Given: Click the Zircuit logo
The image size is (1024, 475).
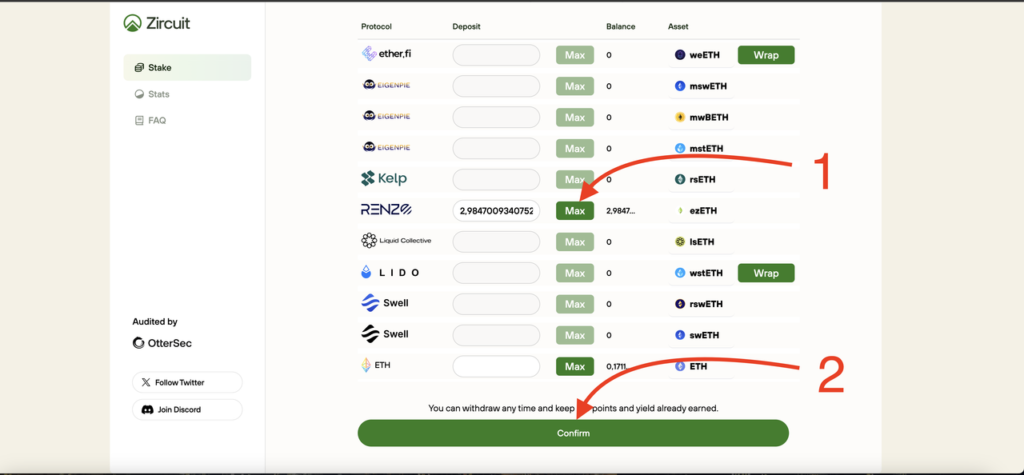Looking at the screenshot, I should coord(157,23).
